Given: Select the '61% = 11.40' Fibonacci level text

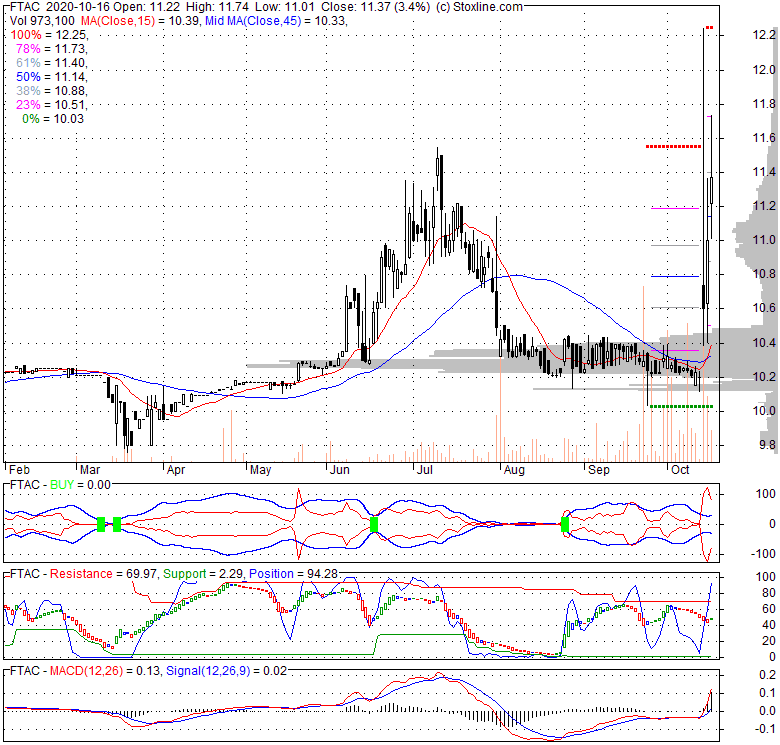Looking at the screenshot, I should (x=52, y=63).
